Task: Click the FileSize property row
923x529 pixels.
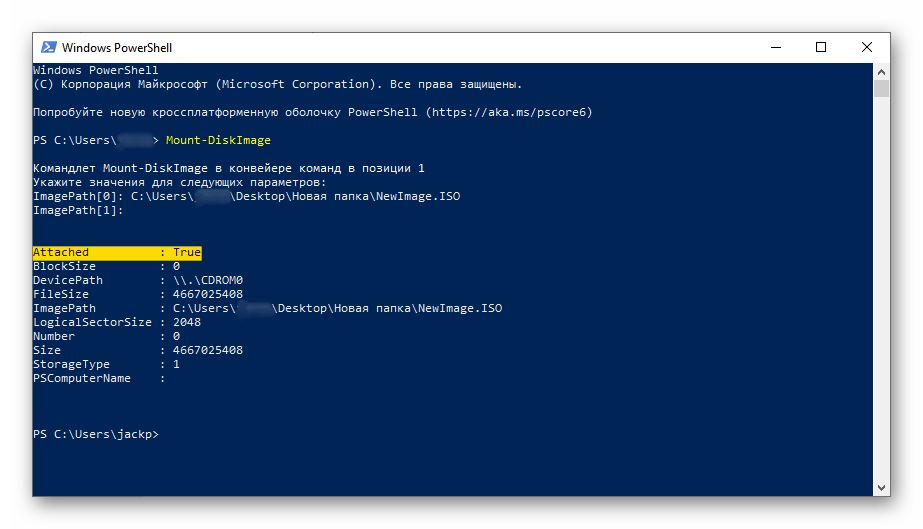Action: pos(137,295)
